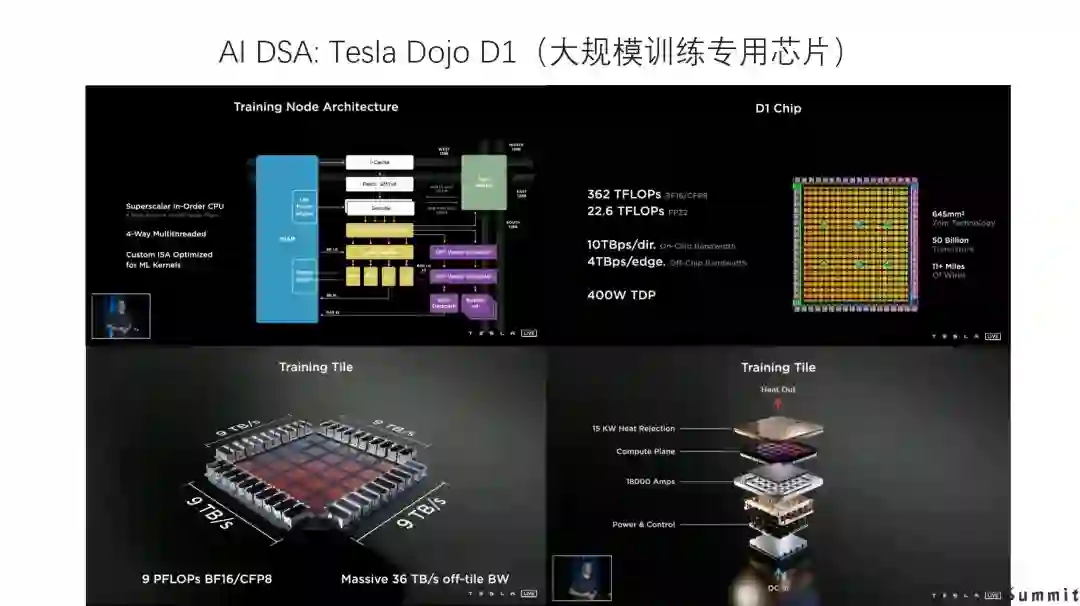
Task: Click the 15 KW Heat Rejection label
Action: (634, 428)
